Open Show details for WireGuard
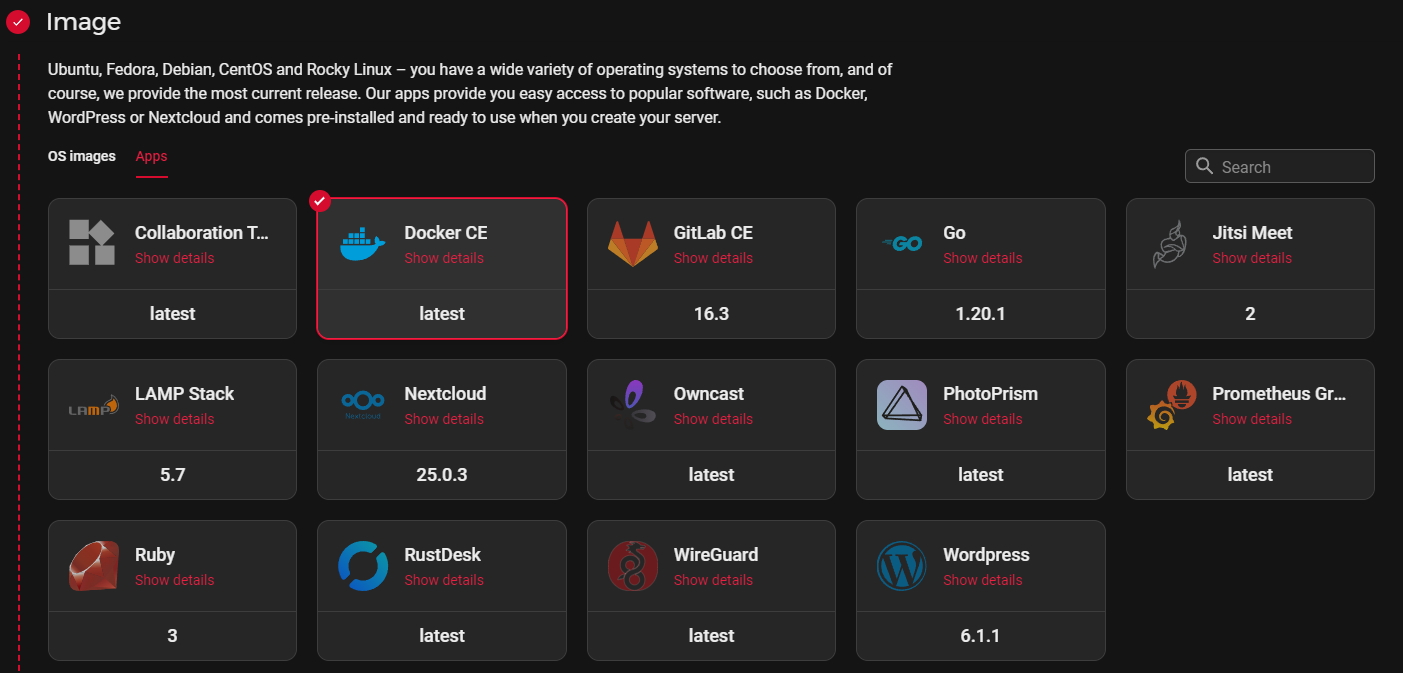1403x673 pixels. coord(713,580)
